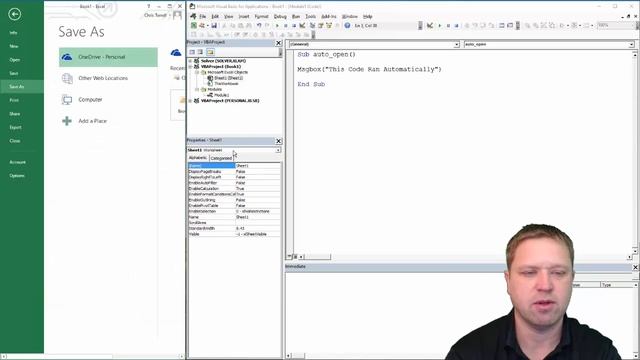Click the Undo icon in VBA toolbar

pos(259,25)
